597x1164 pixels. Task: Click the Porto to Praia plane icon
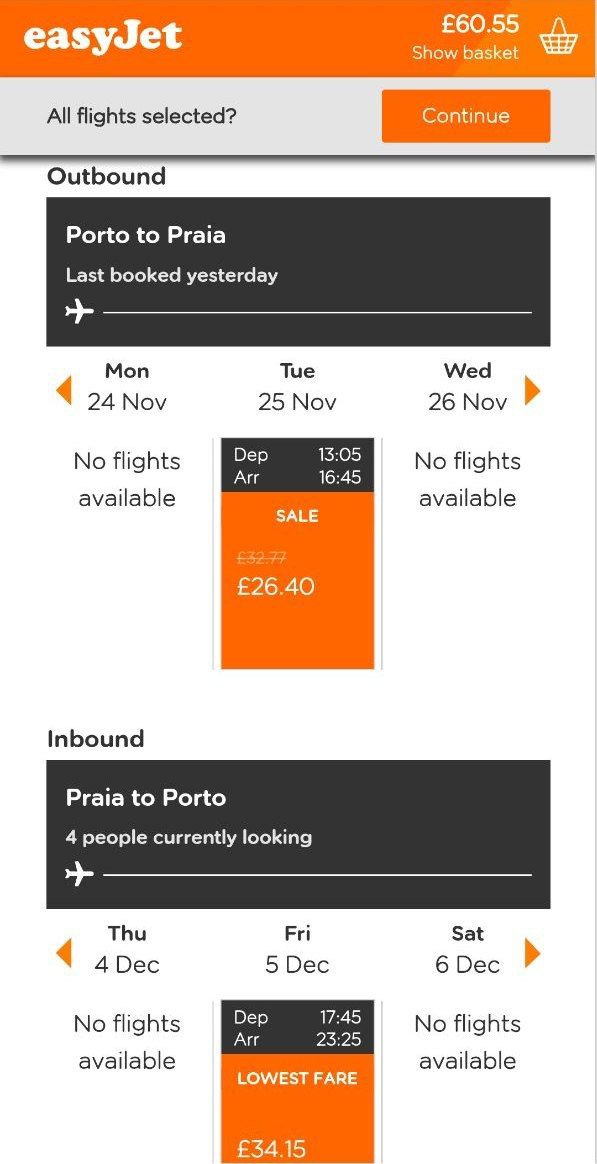(x=79, y=313)
